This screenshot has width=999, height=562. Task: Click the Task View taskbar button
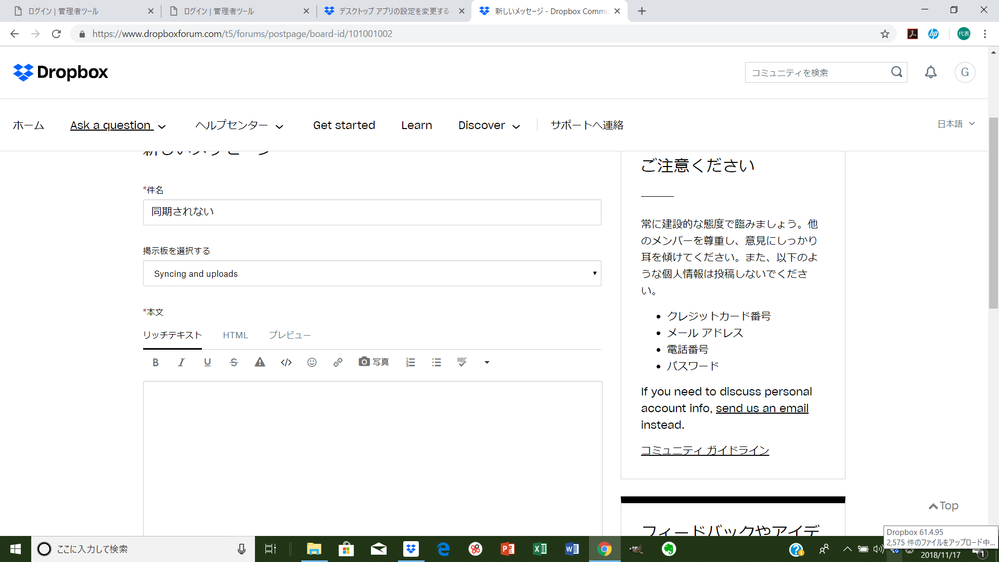coord(270,549)
